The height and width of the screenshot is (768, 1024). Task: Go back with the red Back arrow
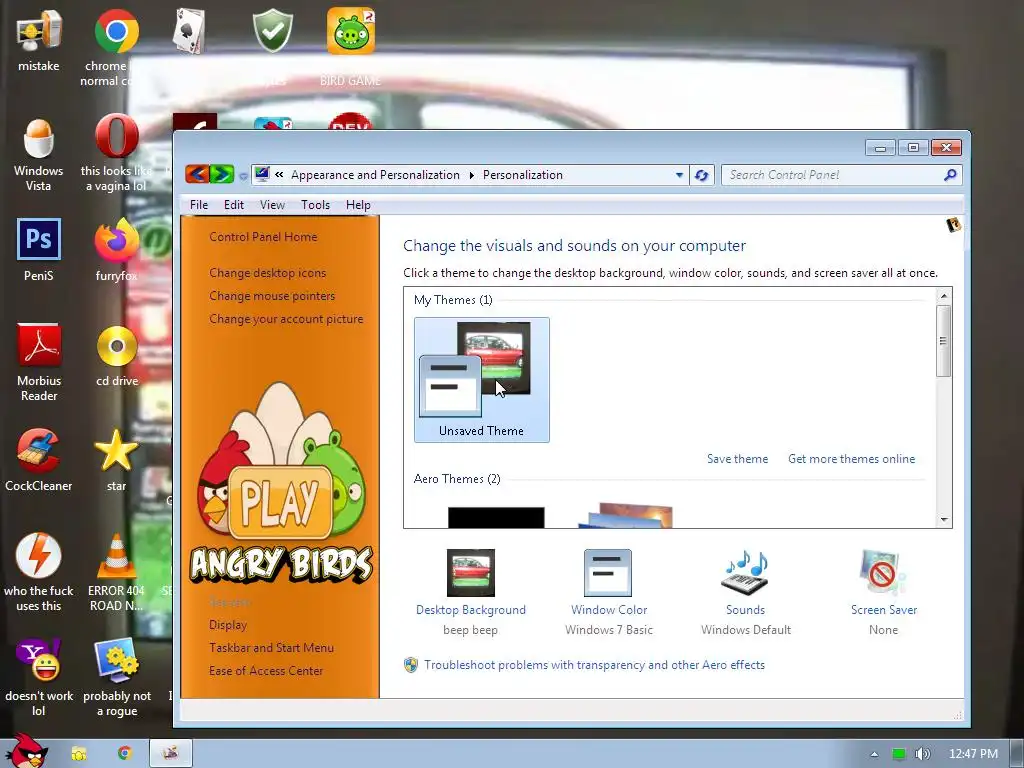tap(197, 174)
